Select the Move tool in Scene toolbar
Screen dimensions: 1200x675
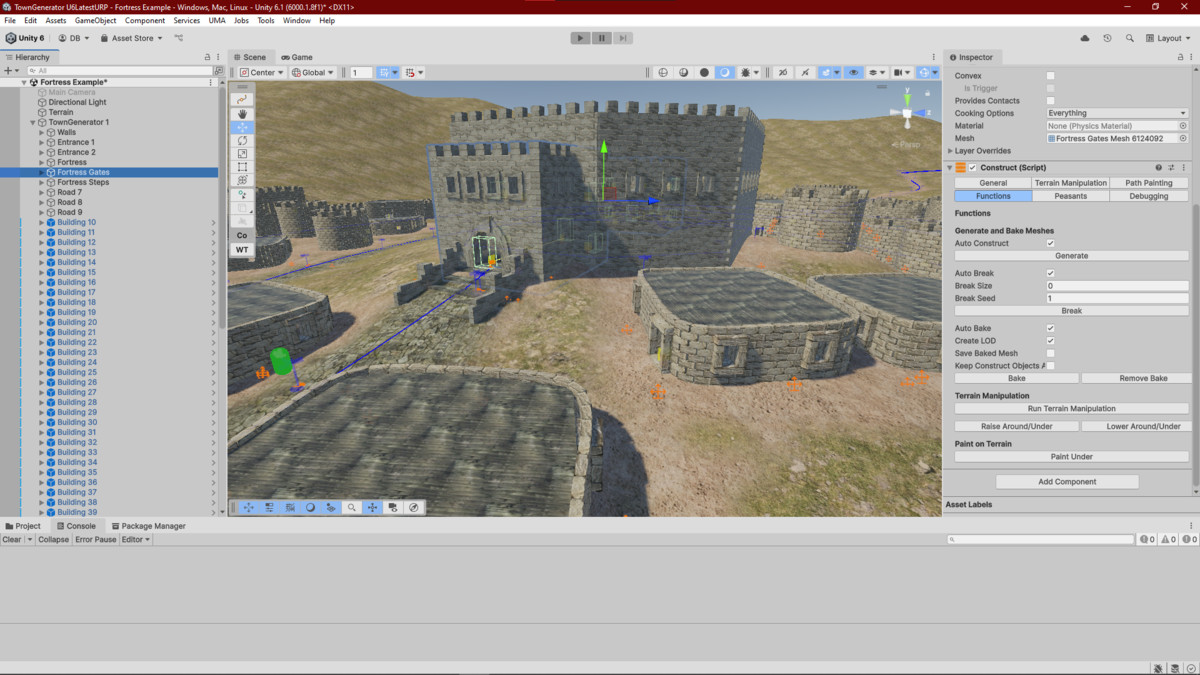click(242, 127)
